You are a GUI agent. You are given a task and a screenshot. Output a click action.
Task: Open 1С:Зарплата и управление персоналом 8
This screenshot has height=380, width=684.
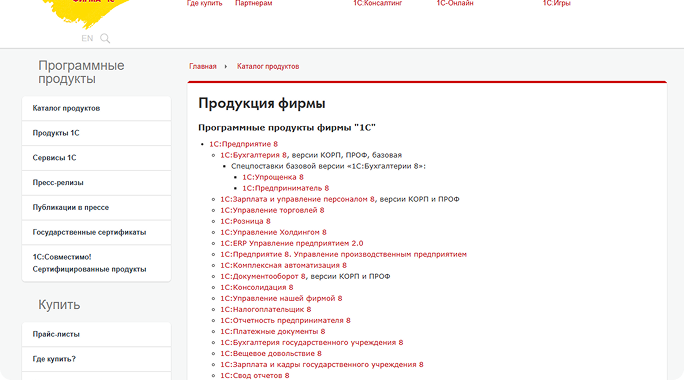[297, 199]
